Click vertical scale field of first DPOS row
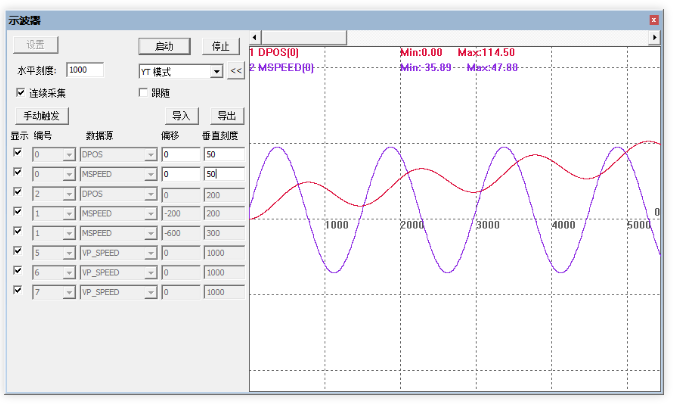 224,154
